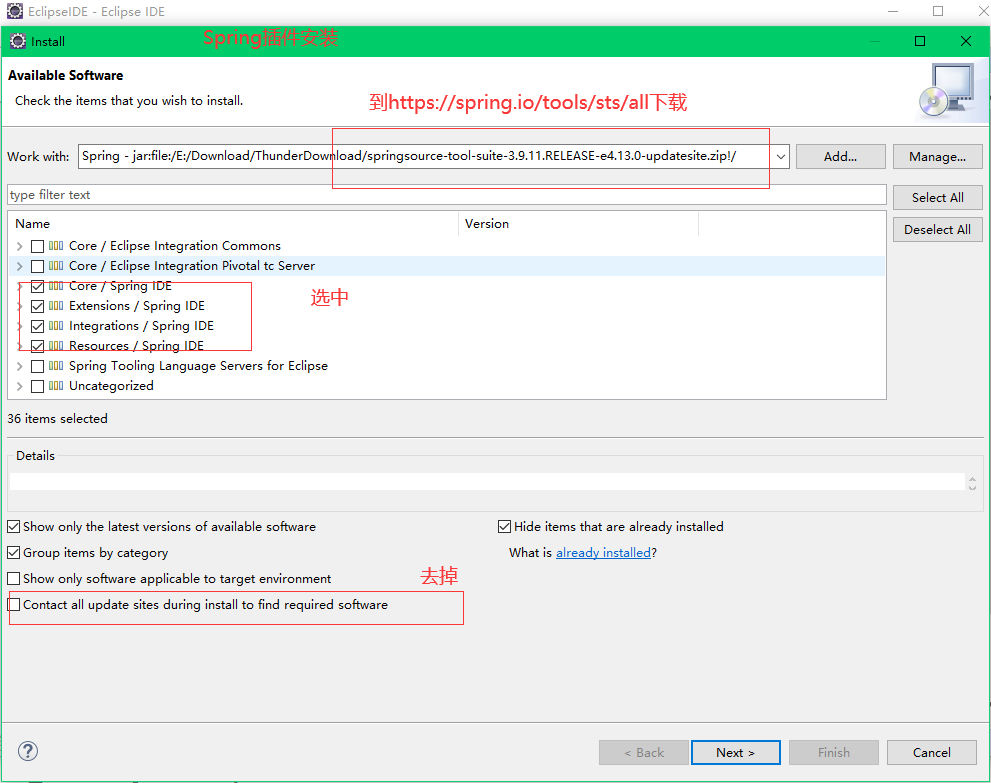Click the Details box scroll arrows

click(x=973, y=483)
